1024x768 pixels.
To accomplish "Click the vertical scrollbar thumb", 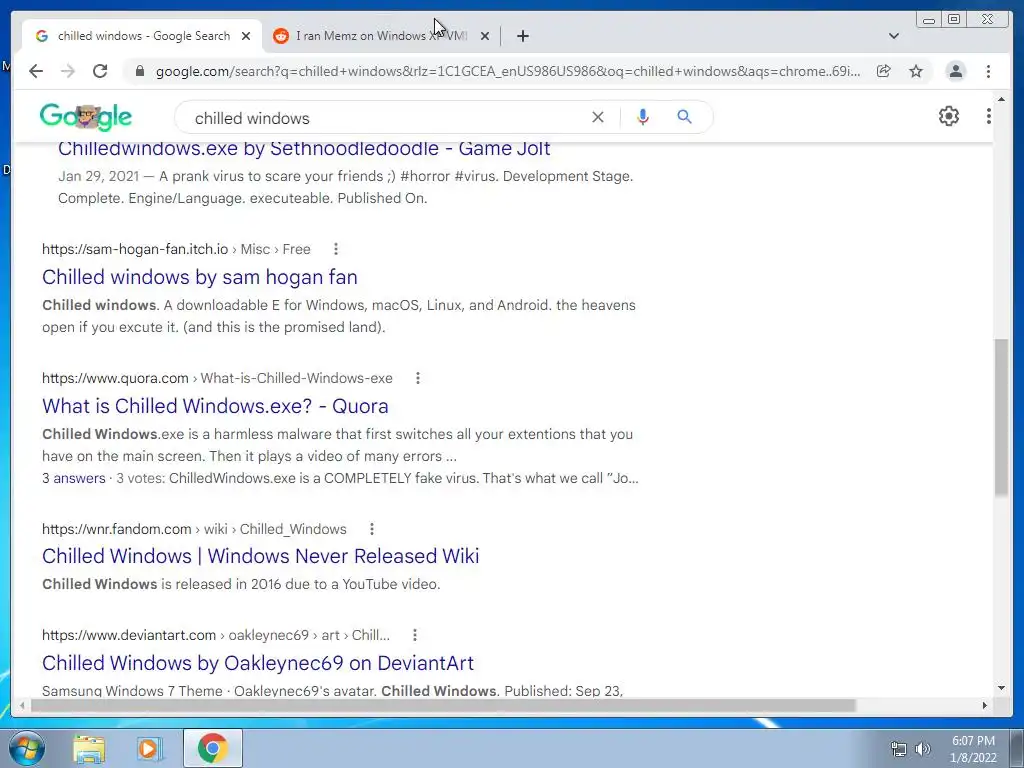I will (1001, 417).
